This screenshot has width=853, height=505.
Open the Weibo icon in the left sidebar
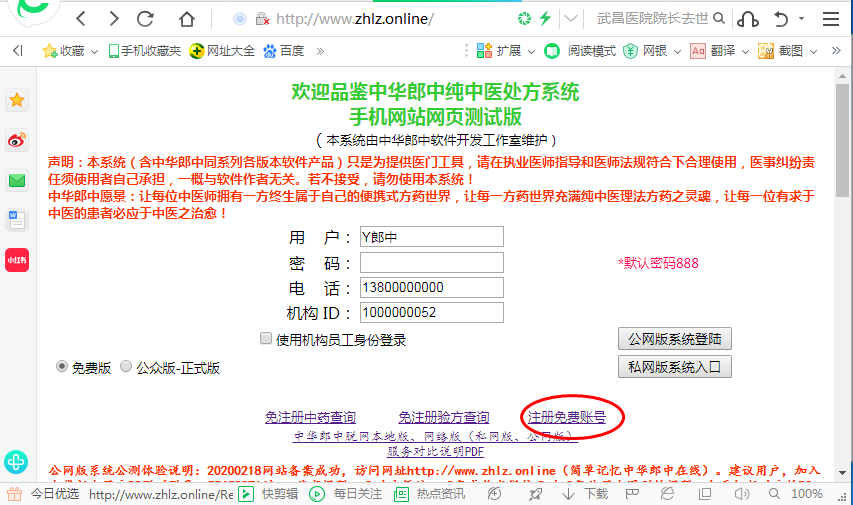tap(17, 141)
